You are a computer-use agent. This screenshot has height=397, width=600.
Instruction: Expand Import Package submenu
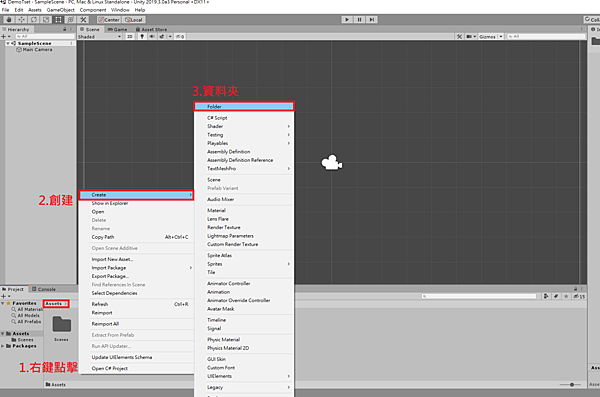[x=136, y=268]
